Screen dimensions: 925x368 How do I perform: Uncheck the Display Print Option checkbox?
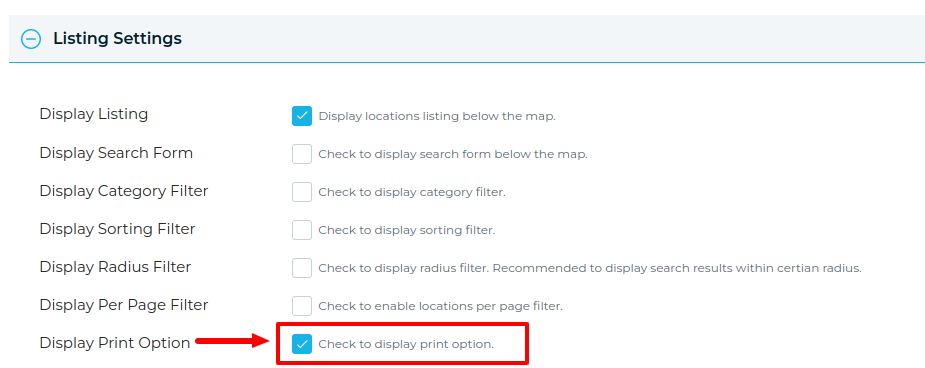coord(301,344)
